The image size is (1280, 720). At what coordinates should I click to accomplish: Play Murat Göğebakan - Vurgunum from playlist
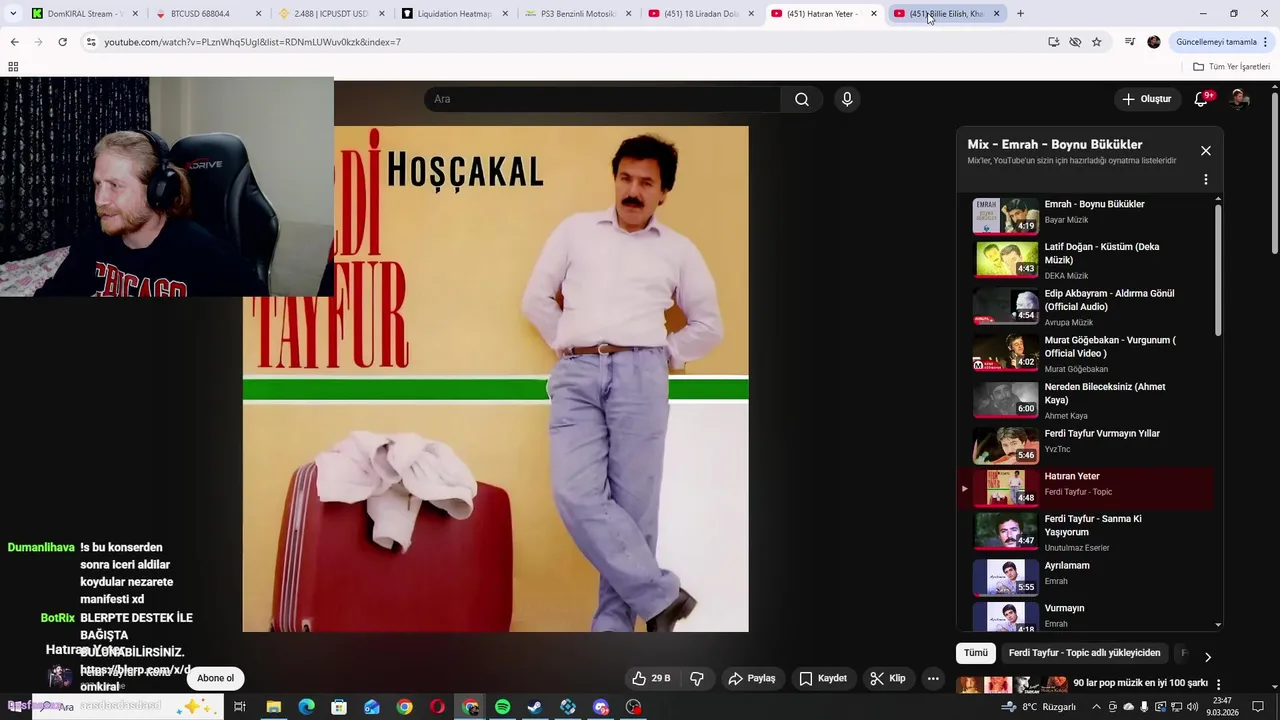point(1085,354)
